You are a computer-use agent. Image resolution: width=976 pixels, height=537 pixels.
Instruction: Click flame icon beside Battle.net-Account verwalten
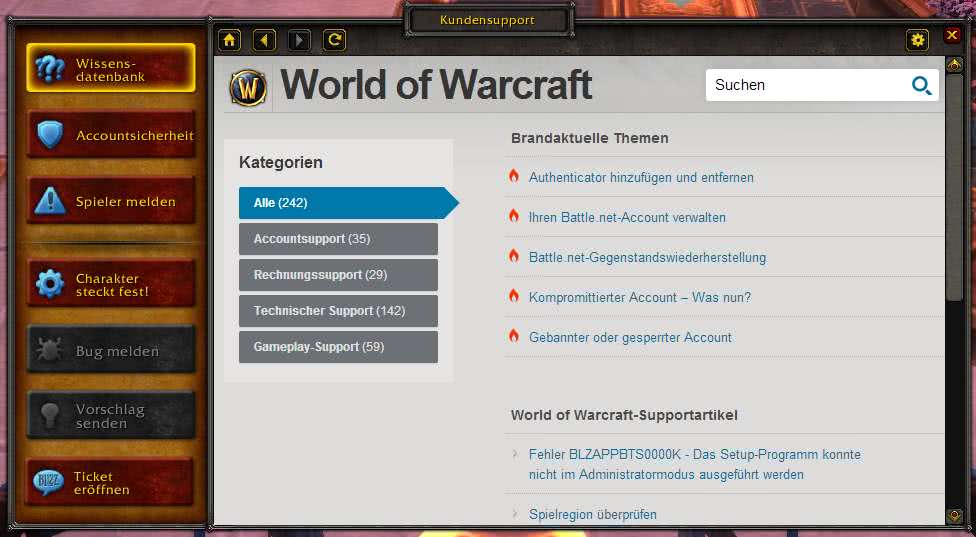coord(514,216)
